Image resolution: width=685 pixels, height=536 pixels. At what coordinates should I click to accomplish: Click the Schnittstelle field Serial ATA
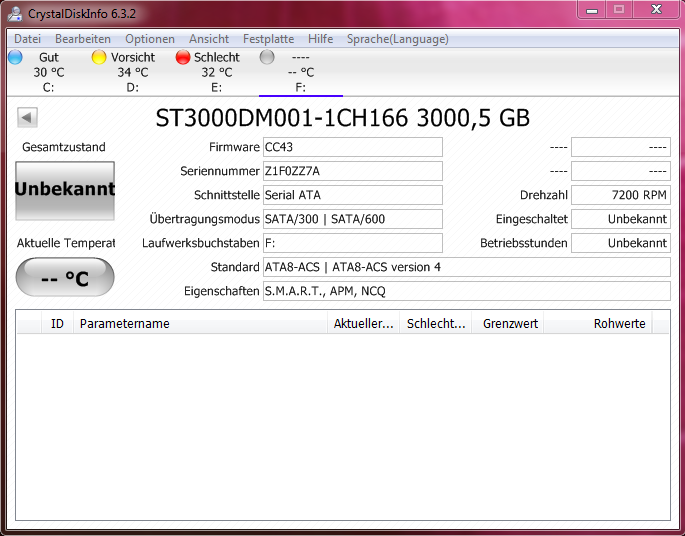pos(353,195)
